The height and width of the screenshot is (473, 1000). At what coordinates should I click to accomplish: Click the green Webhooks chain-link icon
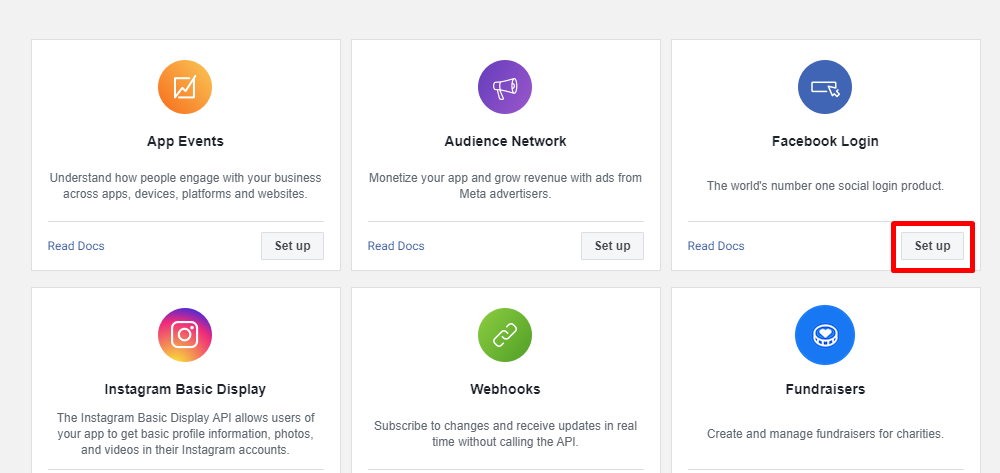click(x=505, y=335)
